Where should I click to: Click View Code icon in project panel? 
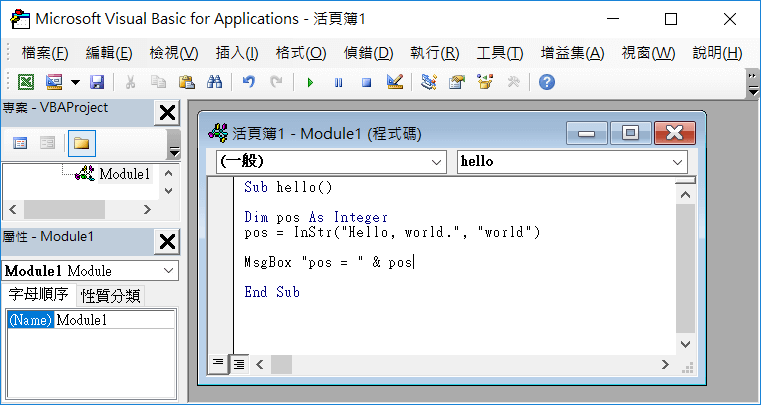[20, 144]
